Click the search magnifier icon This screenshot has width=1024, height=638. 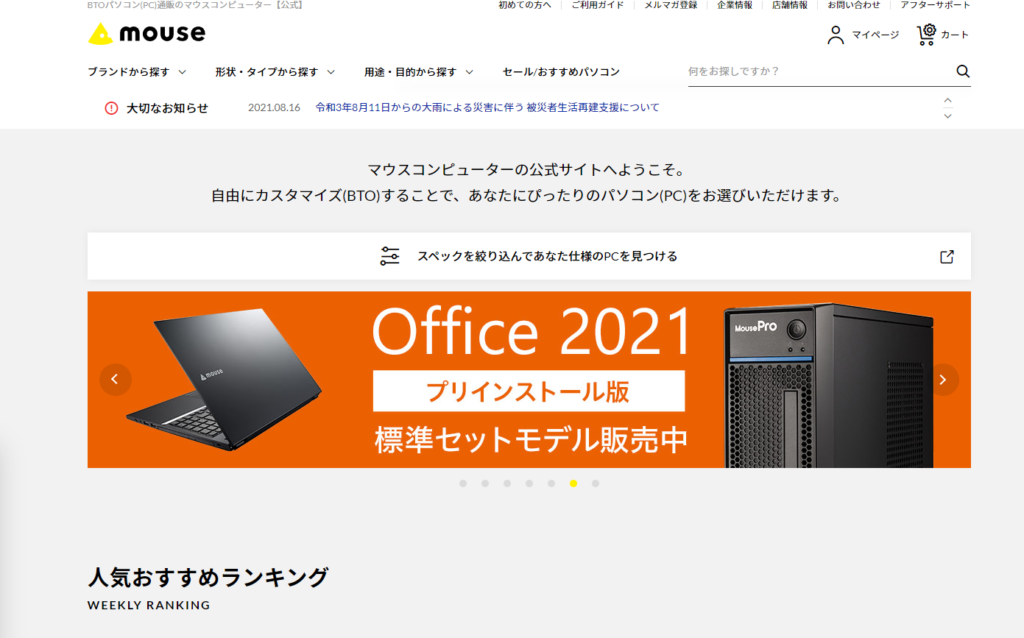(x=963, y=71)
